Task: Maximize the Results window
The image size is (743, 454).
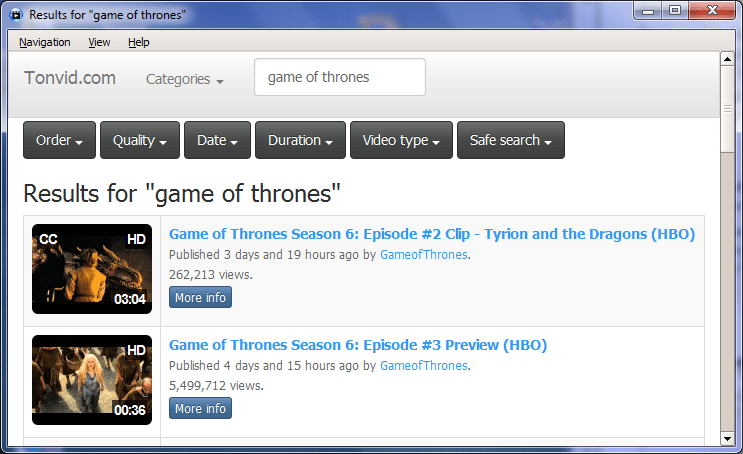Action: 675,11
